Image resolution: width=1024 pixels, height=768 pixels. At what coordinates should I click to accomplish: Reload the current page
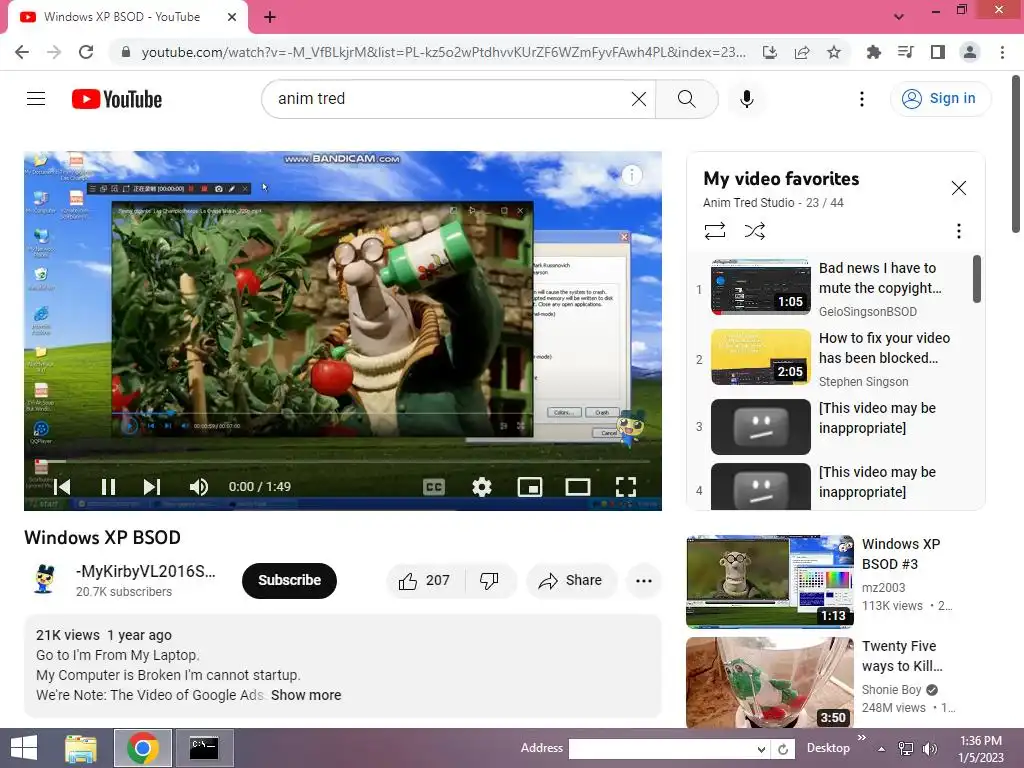click(86, 52)
